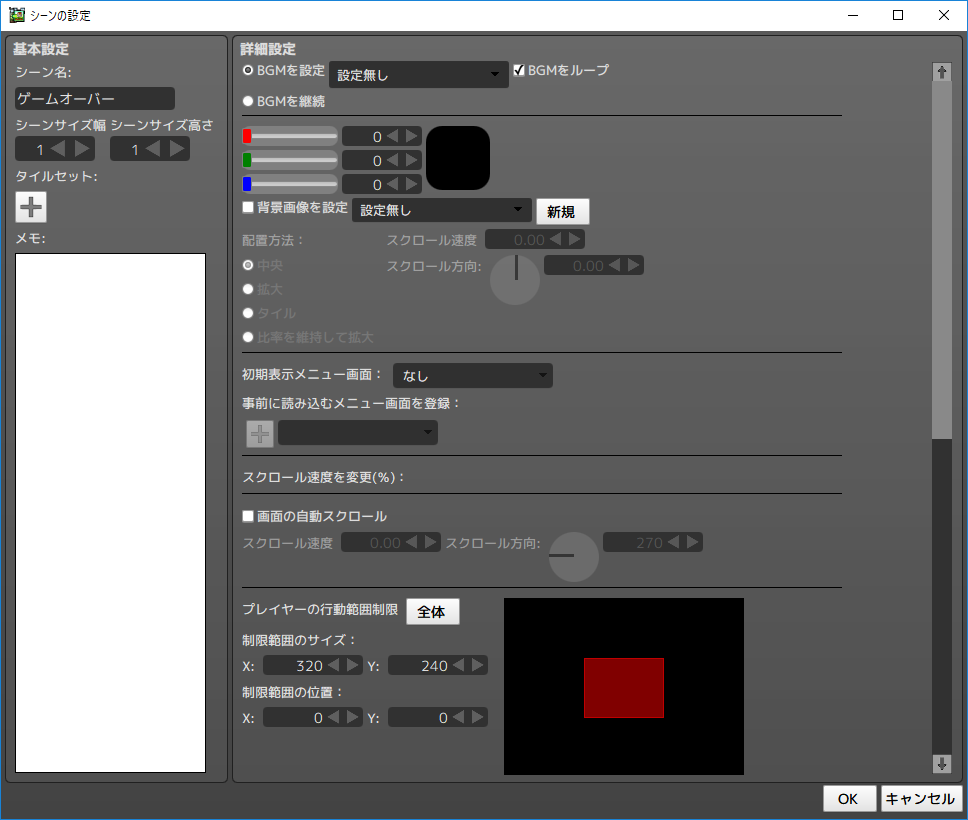Viewport: 968px width, 820px height.
Task: Click the 全体 button for player movement range
Action: [432, 611]
